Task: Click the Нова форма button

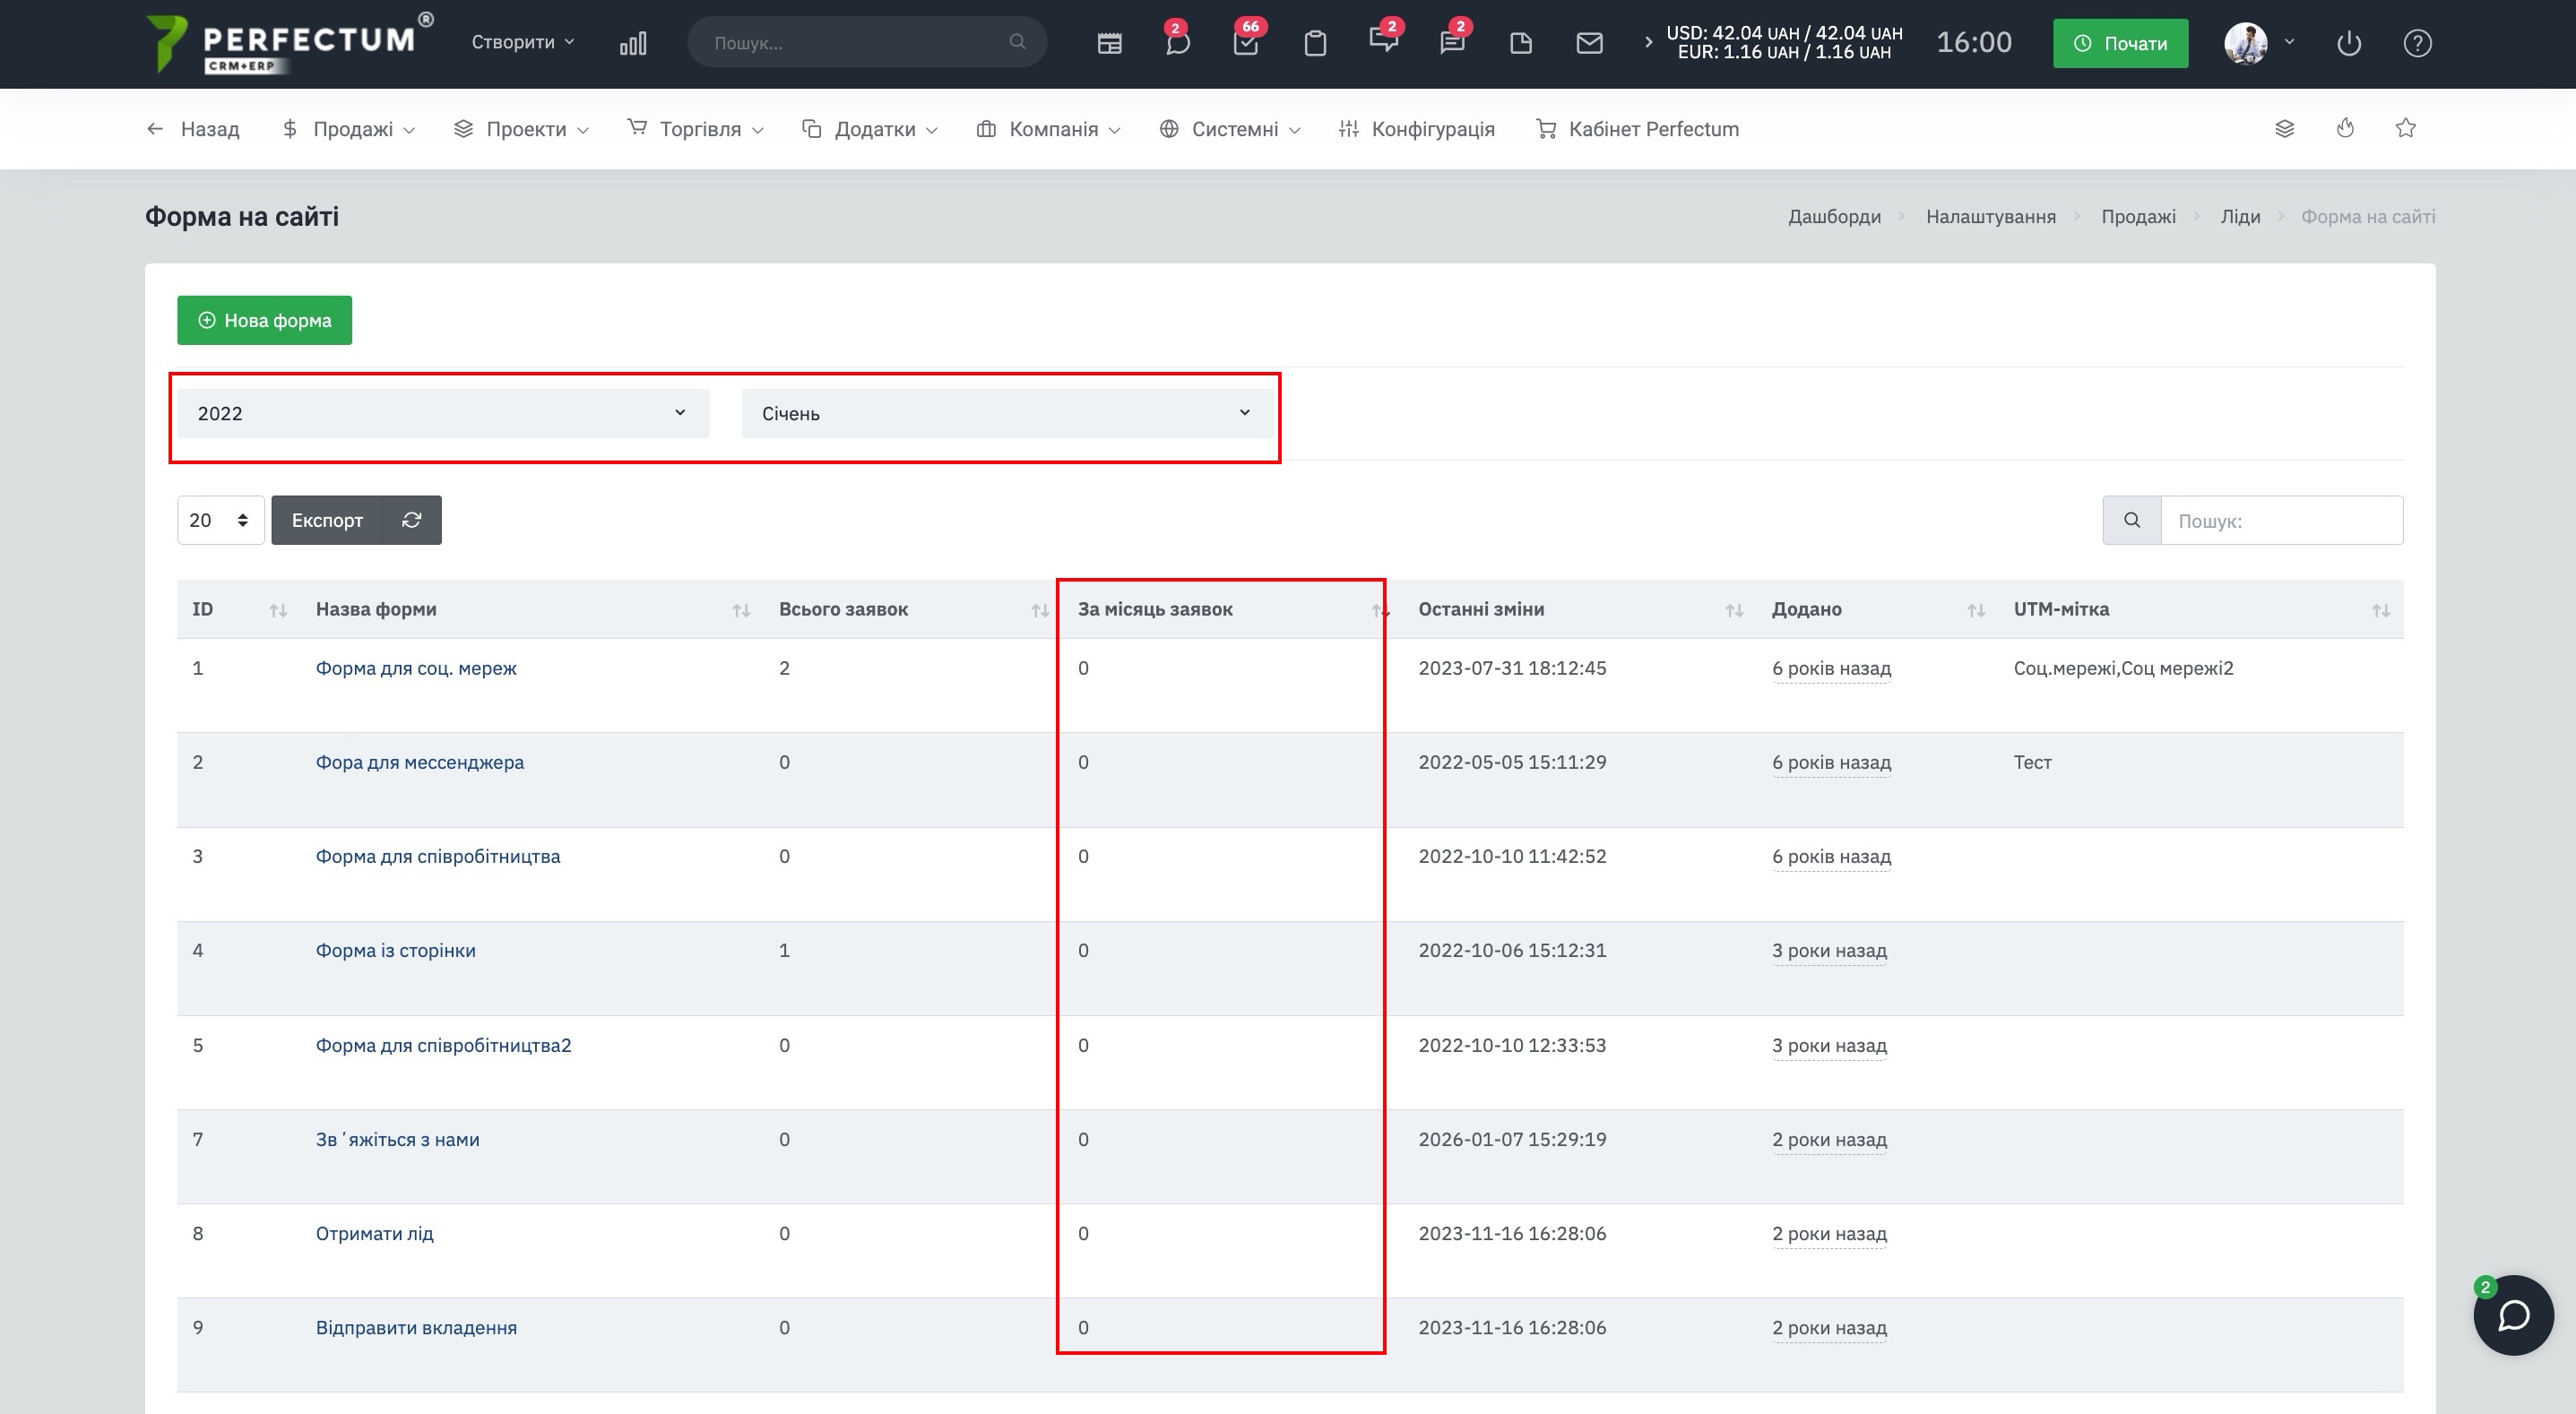Action: tap(265, 320)
